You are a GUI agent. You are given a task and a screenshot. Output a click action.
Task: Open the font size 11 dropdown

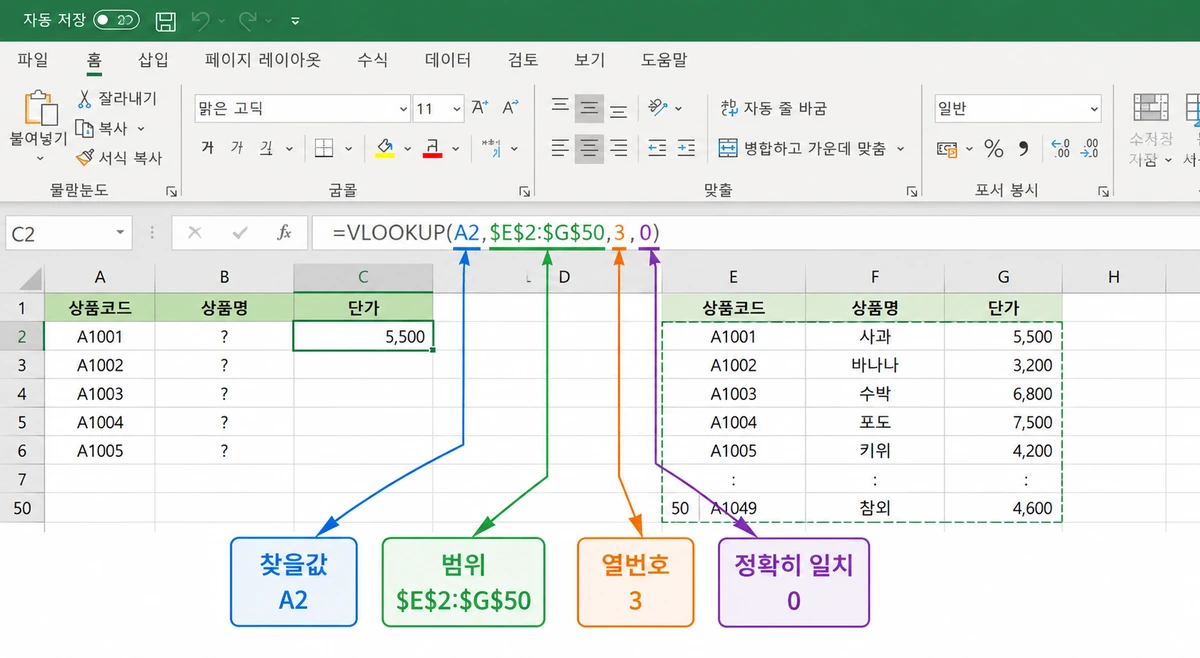pos(457,108)
